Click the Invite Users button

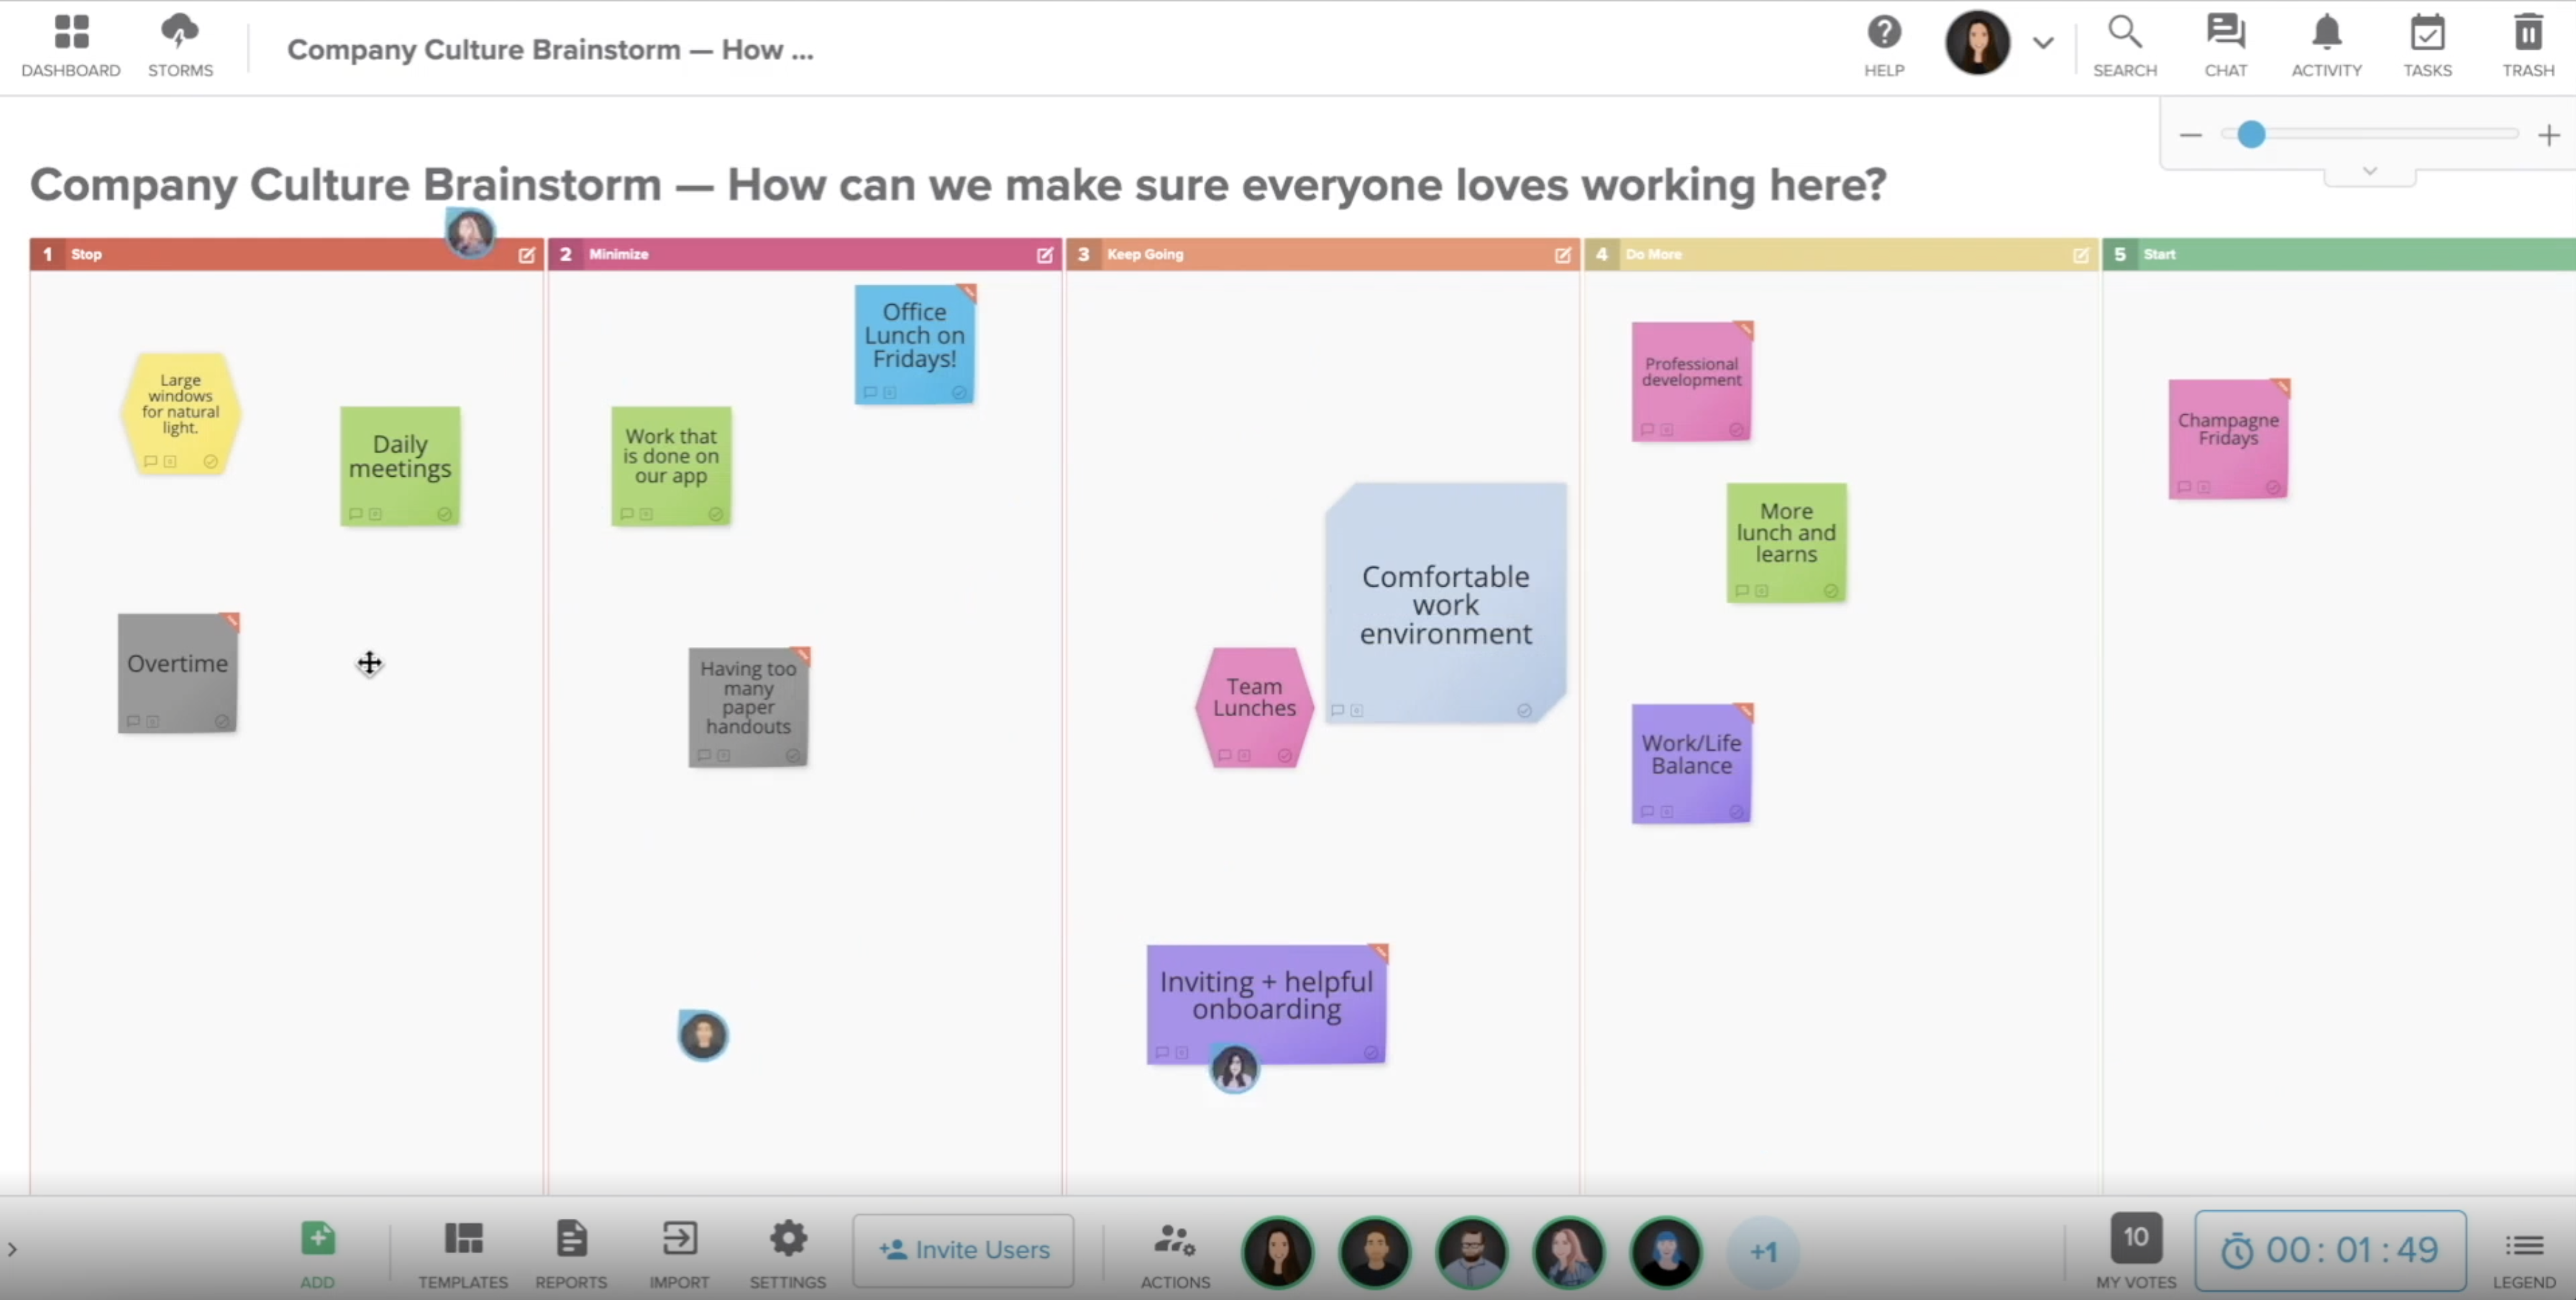pos(963,1250)
